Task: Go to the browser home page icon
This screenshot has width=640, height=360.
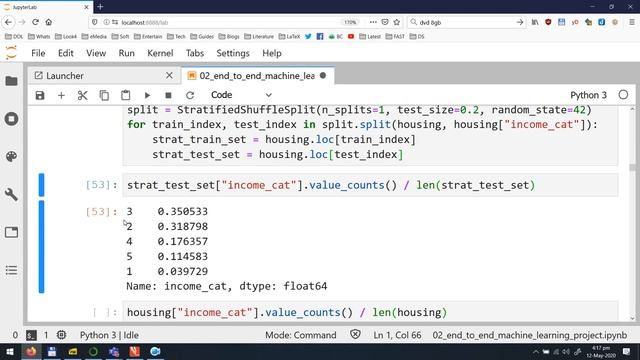Action: (x=49, y=22)
